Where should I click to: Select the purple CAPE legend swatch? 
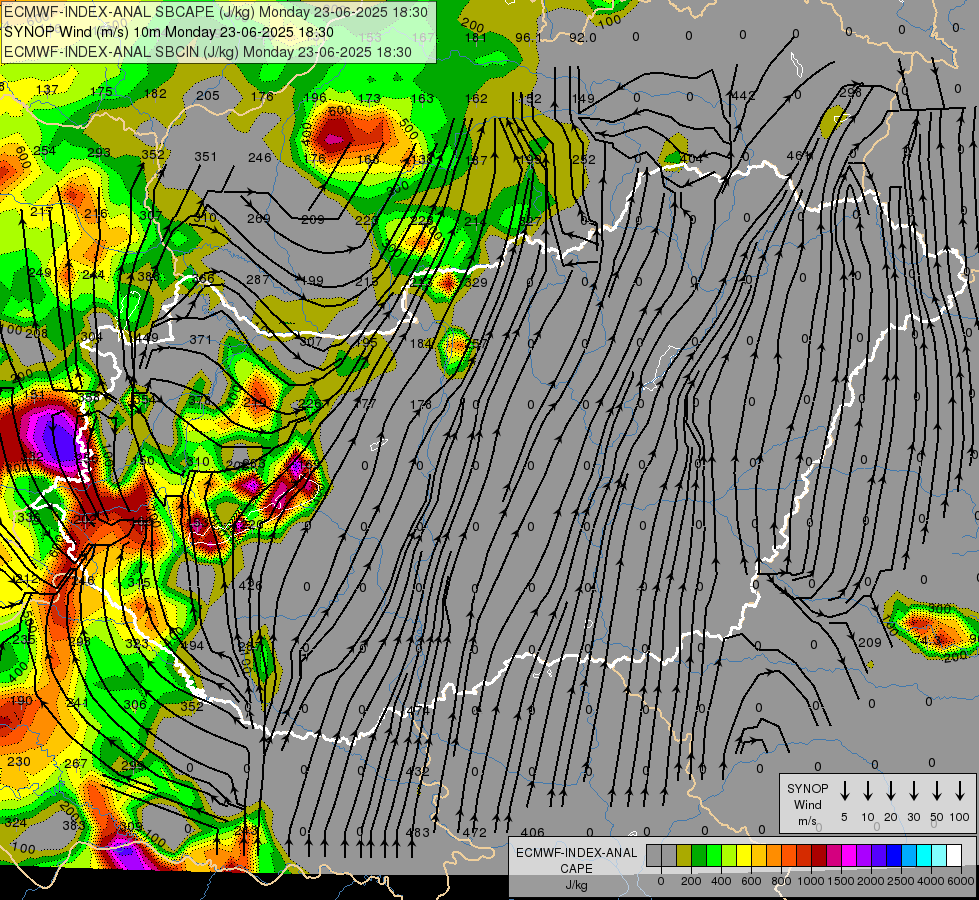click(863, 855)
